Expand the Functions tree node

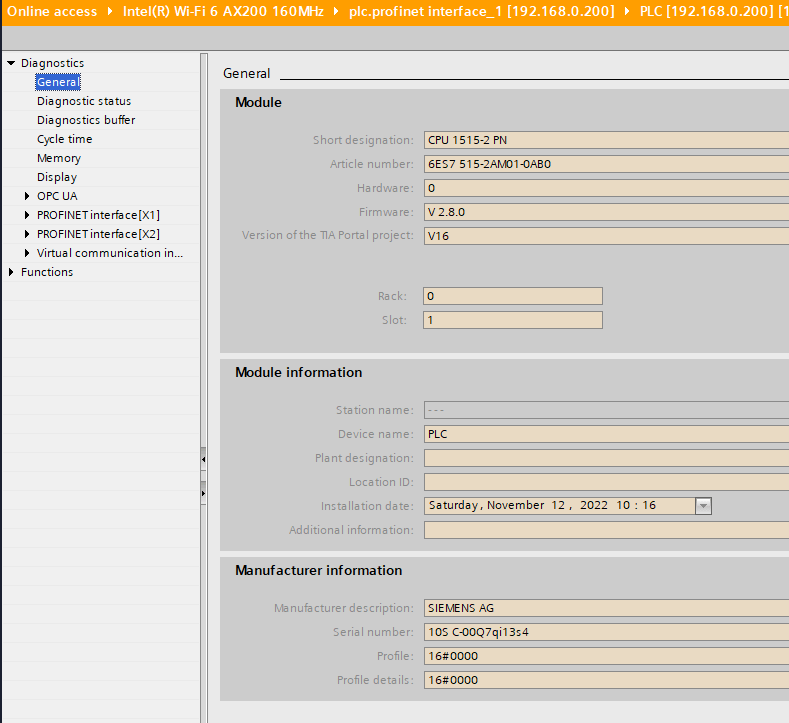pos(11,272)
